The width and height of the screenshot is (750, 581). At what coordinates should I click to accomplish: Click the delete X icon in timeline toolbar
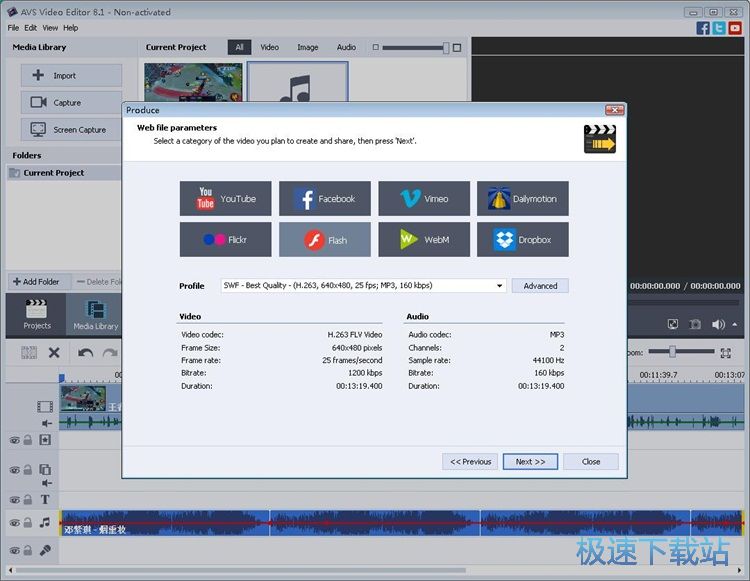54,353
